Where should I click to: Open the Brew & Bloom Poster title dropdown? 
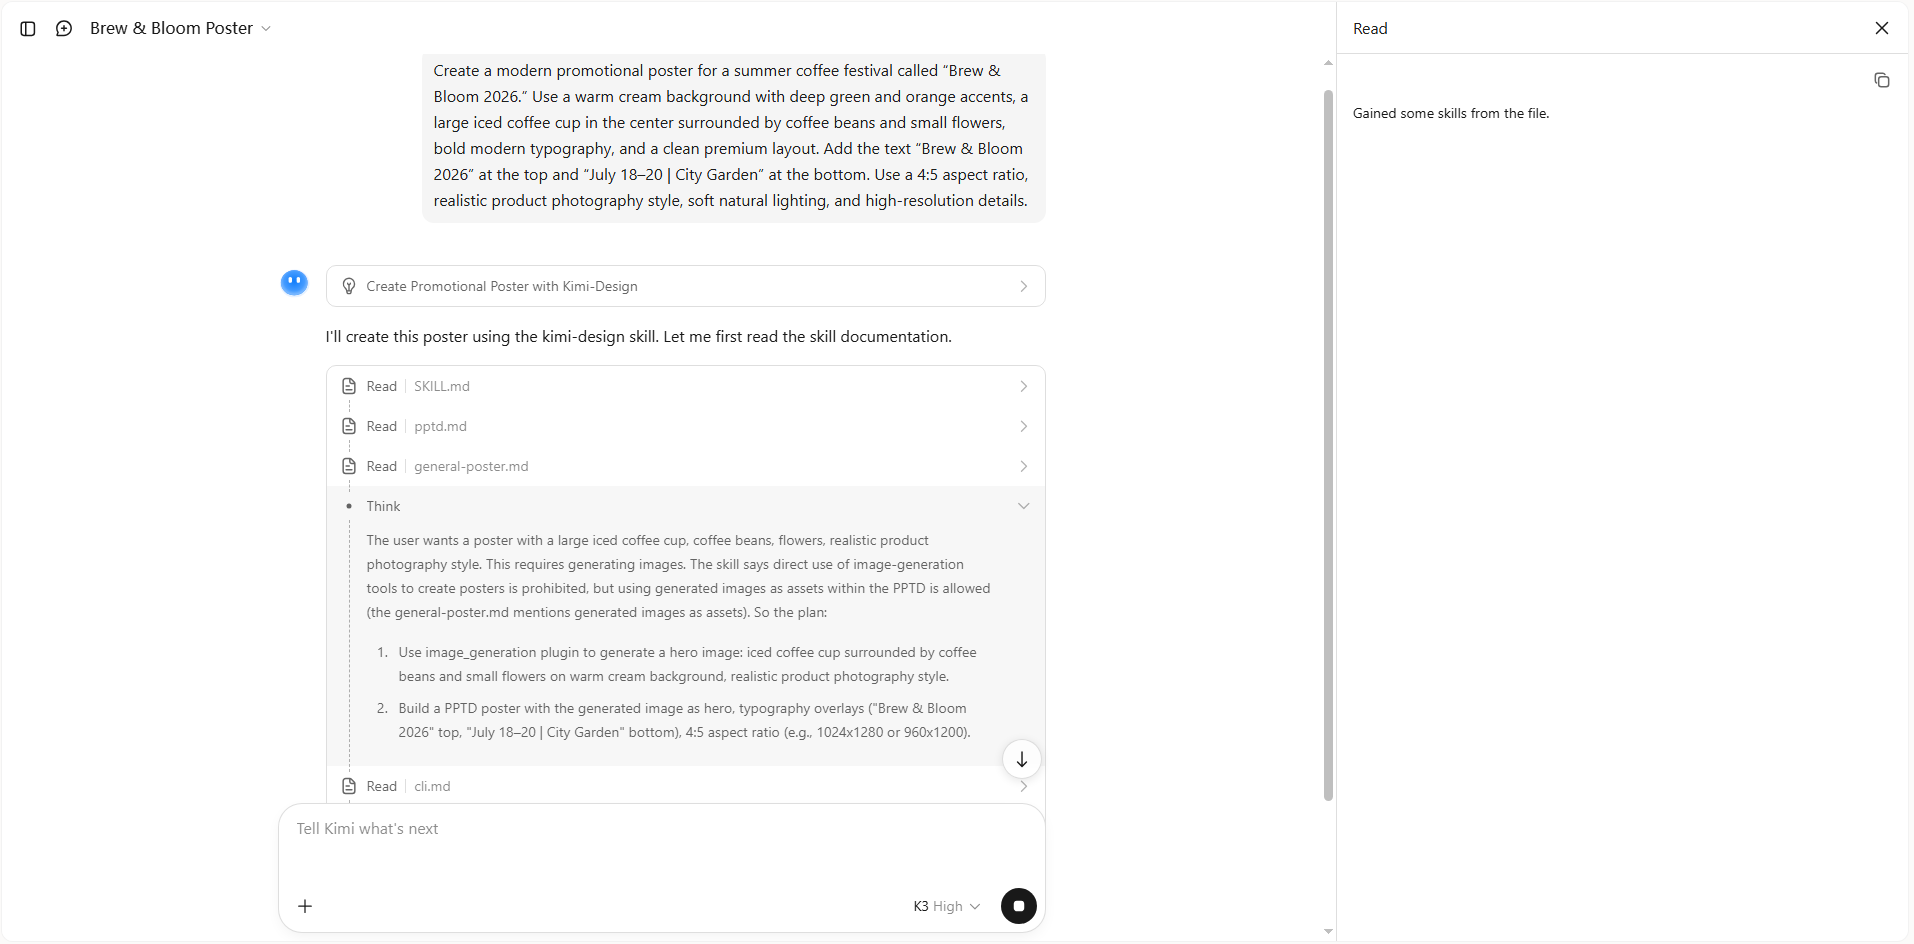180,29
